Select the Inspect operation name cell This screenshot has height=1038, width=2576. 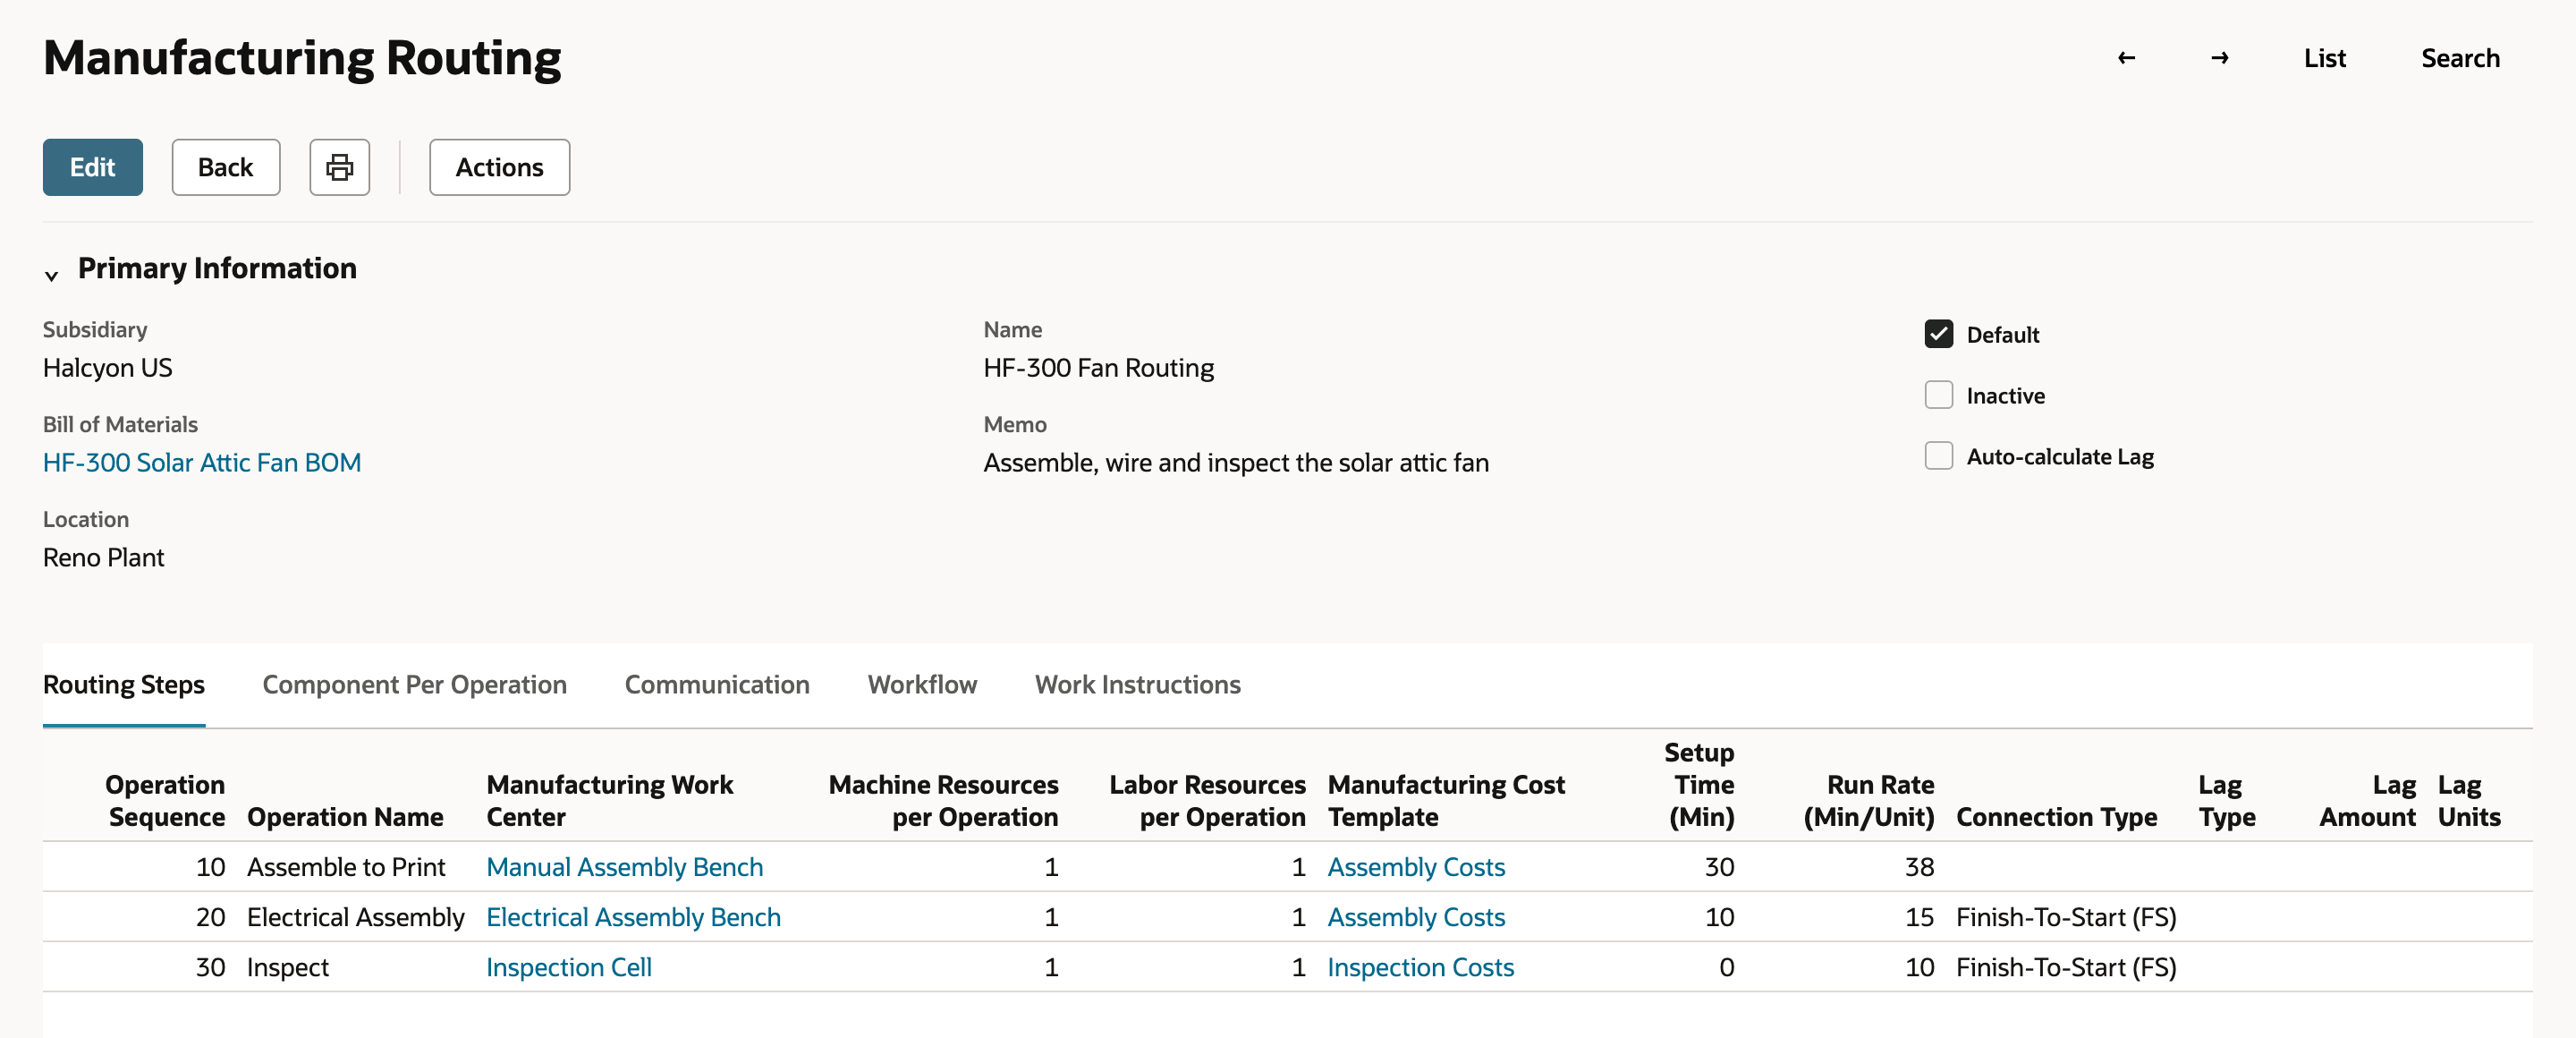pos(288,967)
